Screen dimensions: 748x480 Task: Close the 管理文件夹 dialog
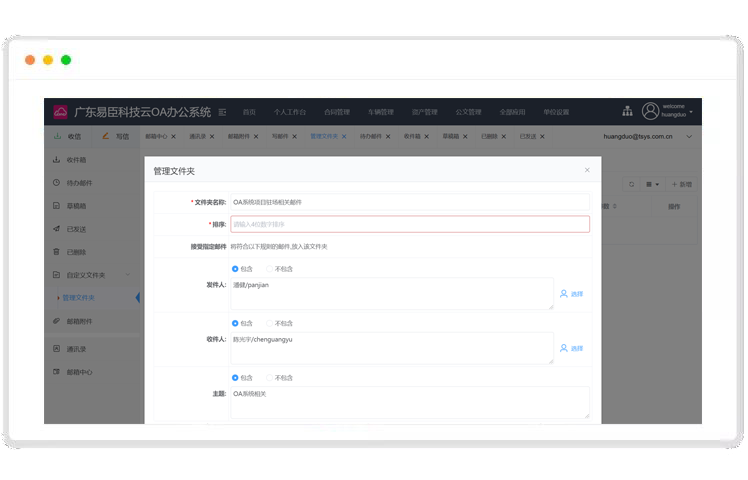[587, 170]
